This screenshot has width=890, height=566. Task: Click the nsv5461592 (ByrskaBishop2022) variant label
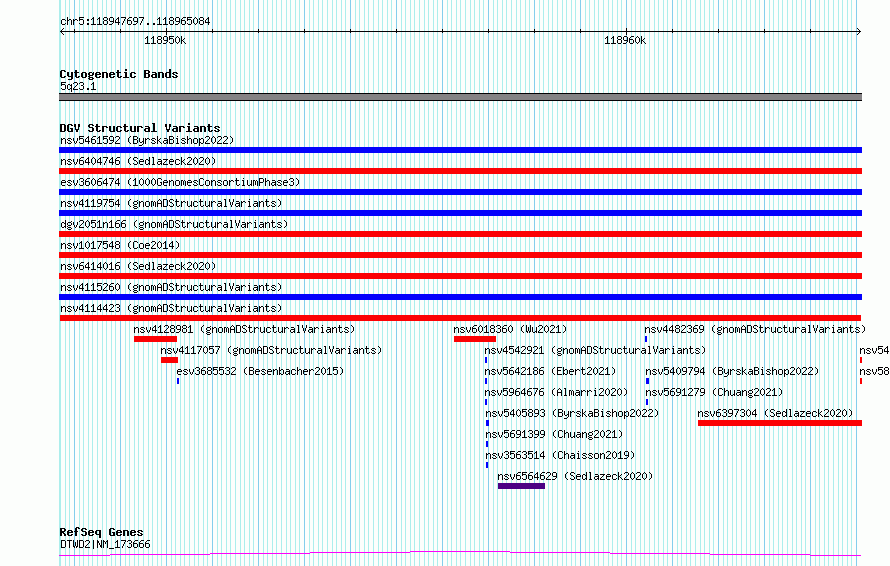tap(147, 140)
